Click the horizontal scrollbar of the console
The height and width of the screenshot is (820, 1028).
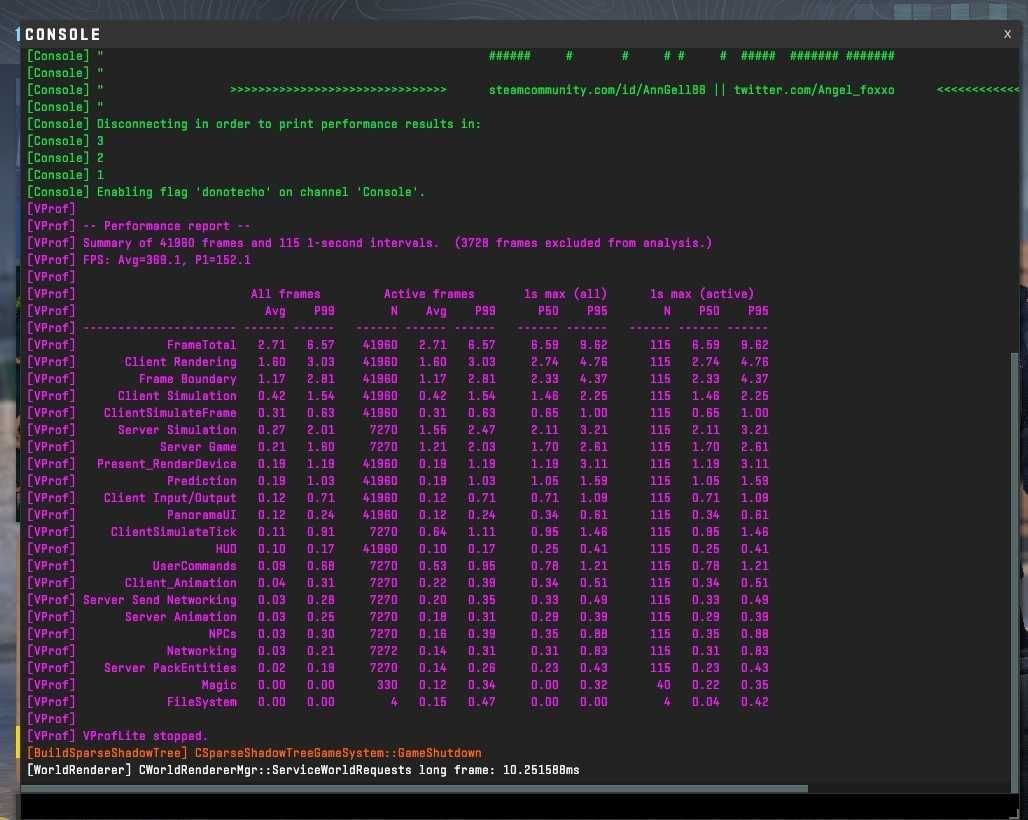pyautogui.click(x=414, y=789)
